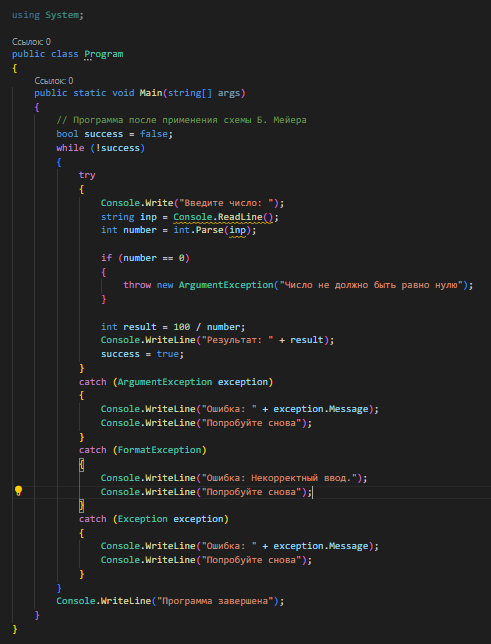
Task: Open the 'Ссылок: 0' CodeLens above Main method
Action: [x=54, y=80]
